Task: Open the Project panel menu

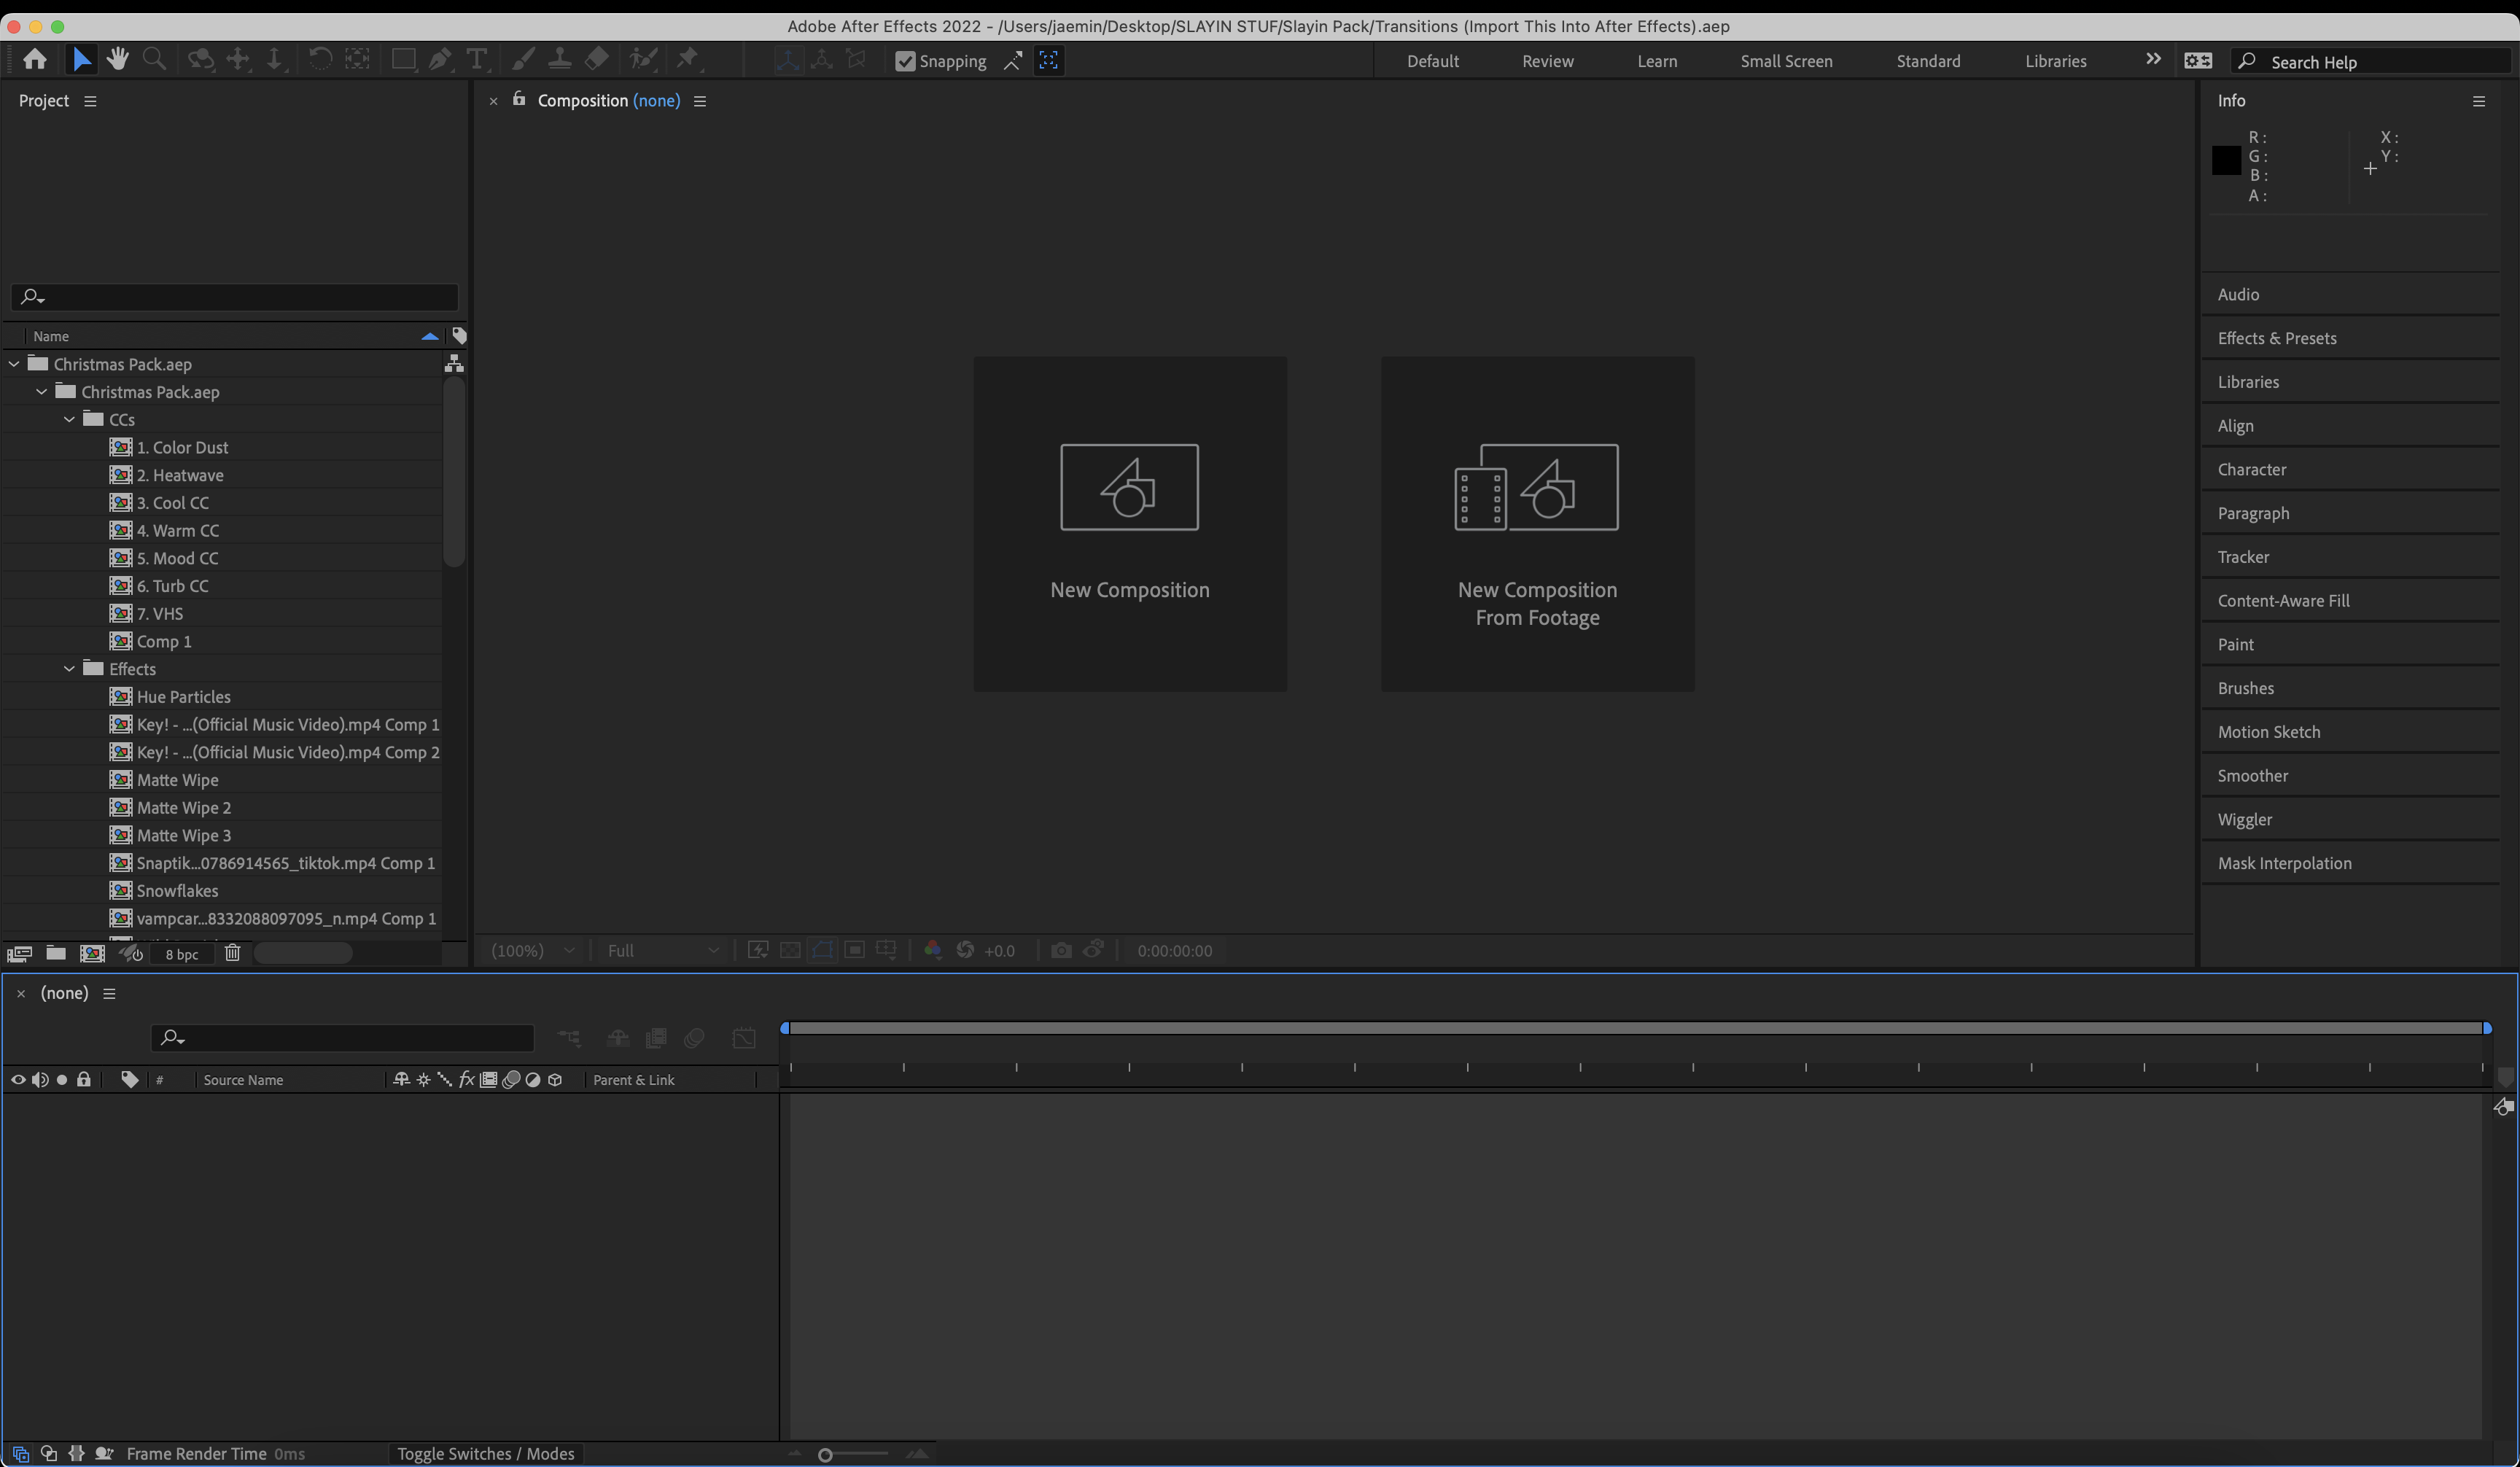Action: click(91, 100)
